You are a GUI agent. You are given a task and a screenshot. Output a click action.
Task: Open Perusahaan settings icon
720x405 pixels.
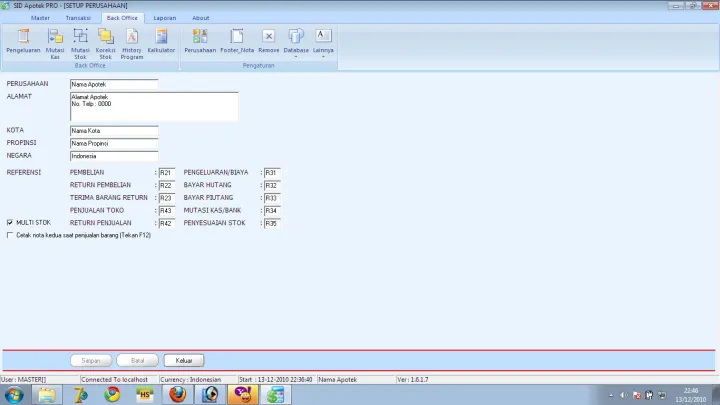[200, 41]
